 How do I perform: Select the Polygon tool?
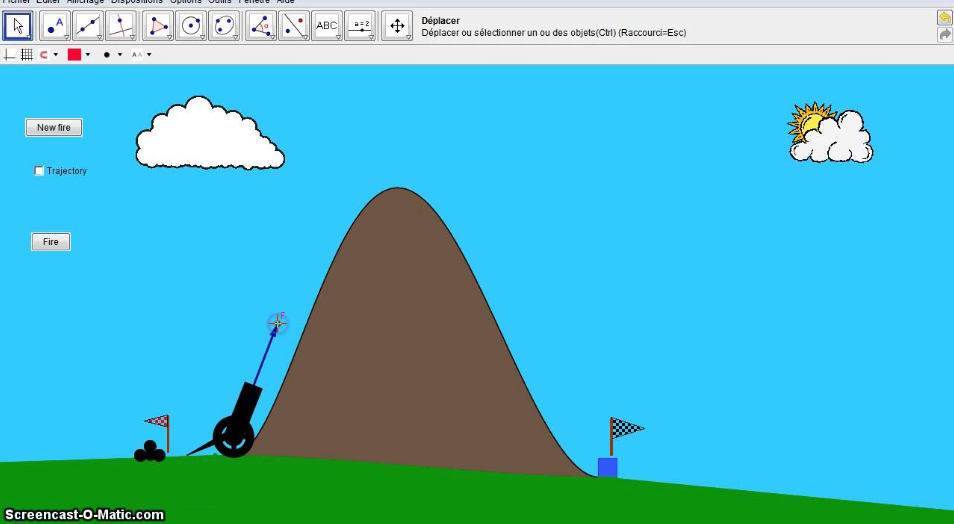[x=158, y=26]
